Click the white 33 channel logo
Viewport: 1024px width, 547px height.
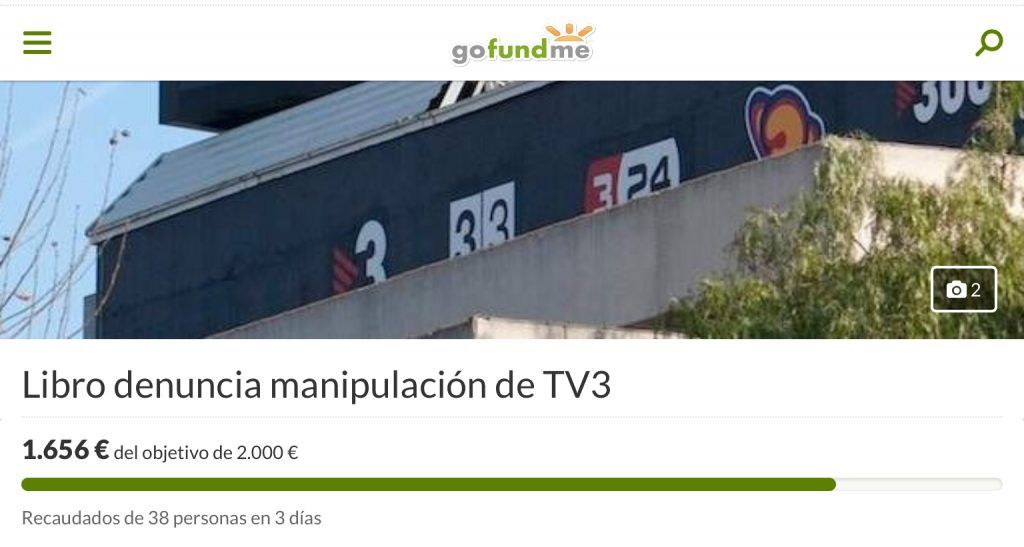click(482, 219)
